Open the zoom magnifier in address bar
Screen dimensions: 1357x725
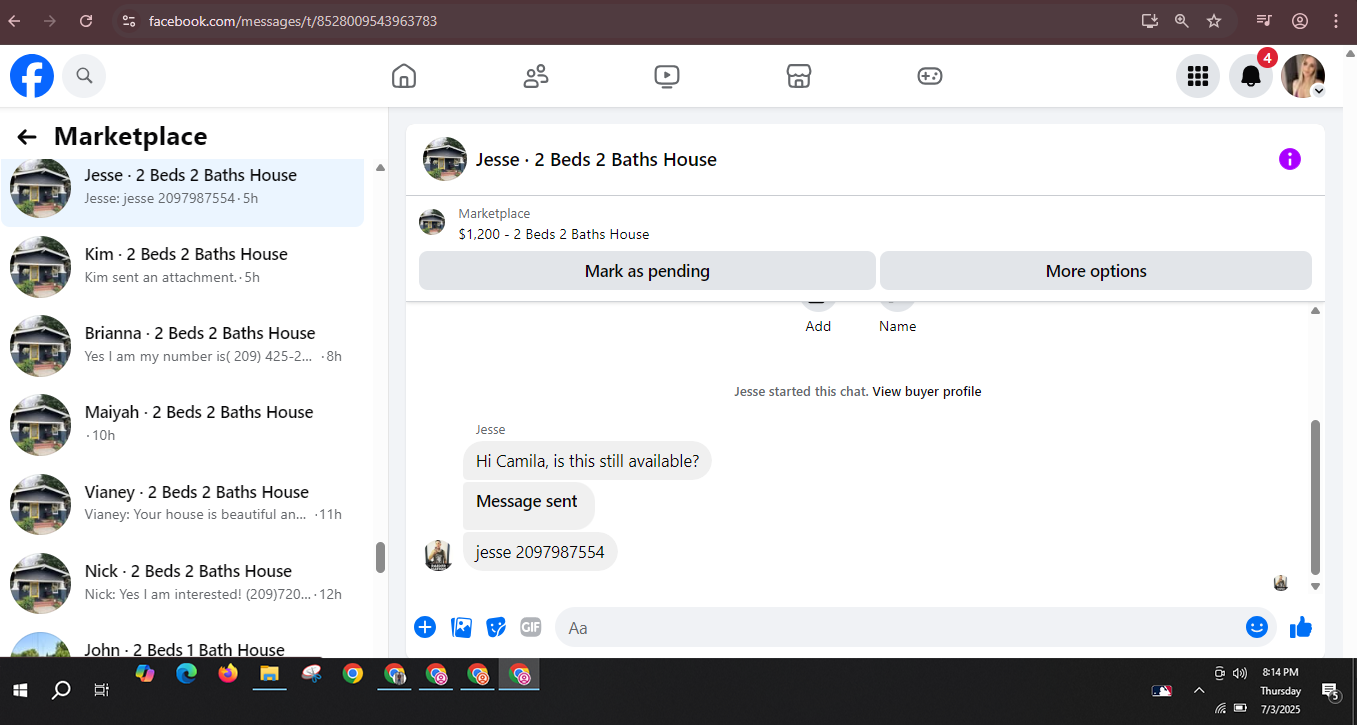(1182, 21)
